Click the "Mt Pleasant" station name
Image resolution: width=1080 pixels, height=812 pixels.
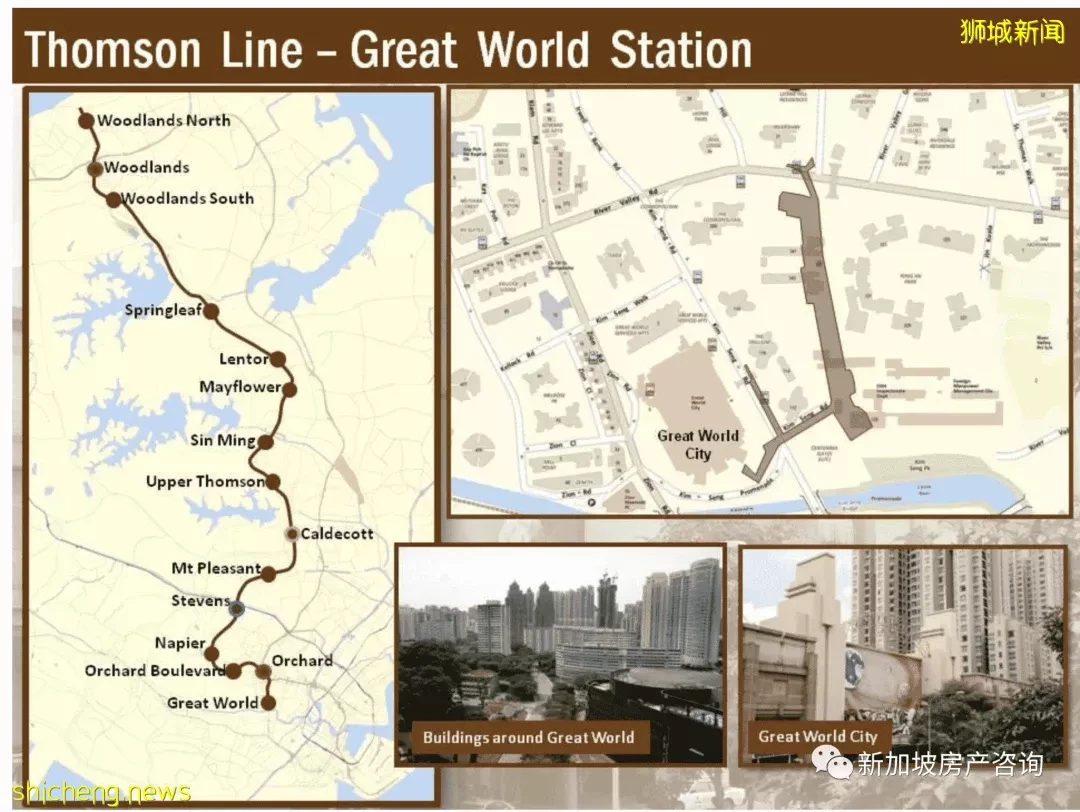point(216,569)
